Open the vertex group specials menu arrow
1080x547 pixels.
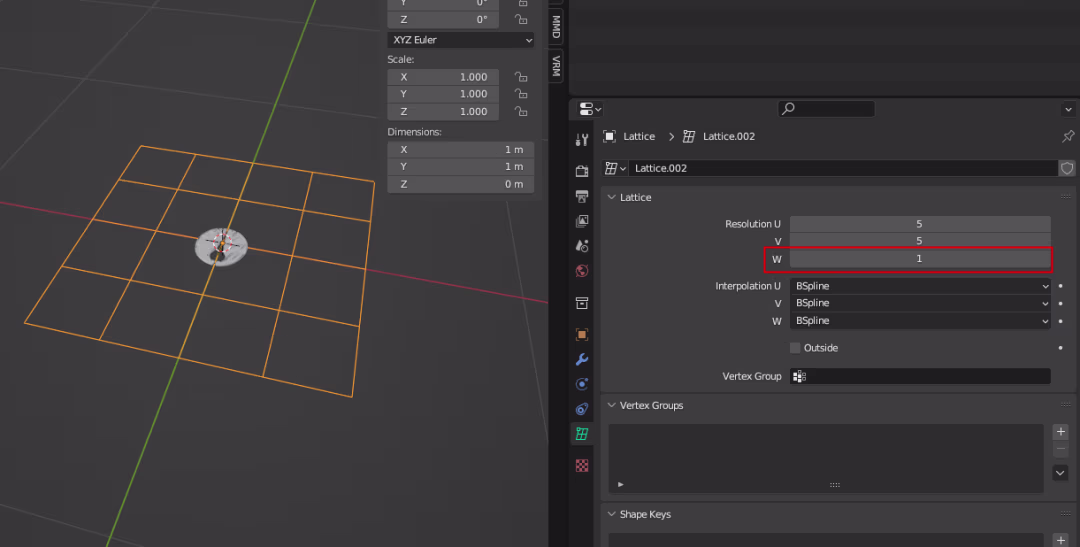click(1060, 473)
